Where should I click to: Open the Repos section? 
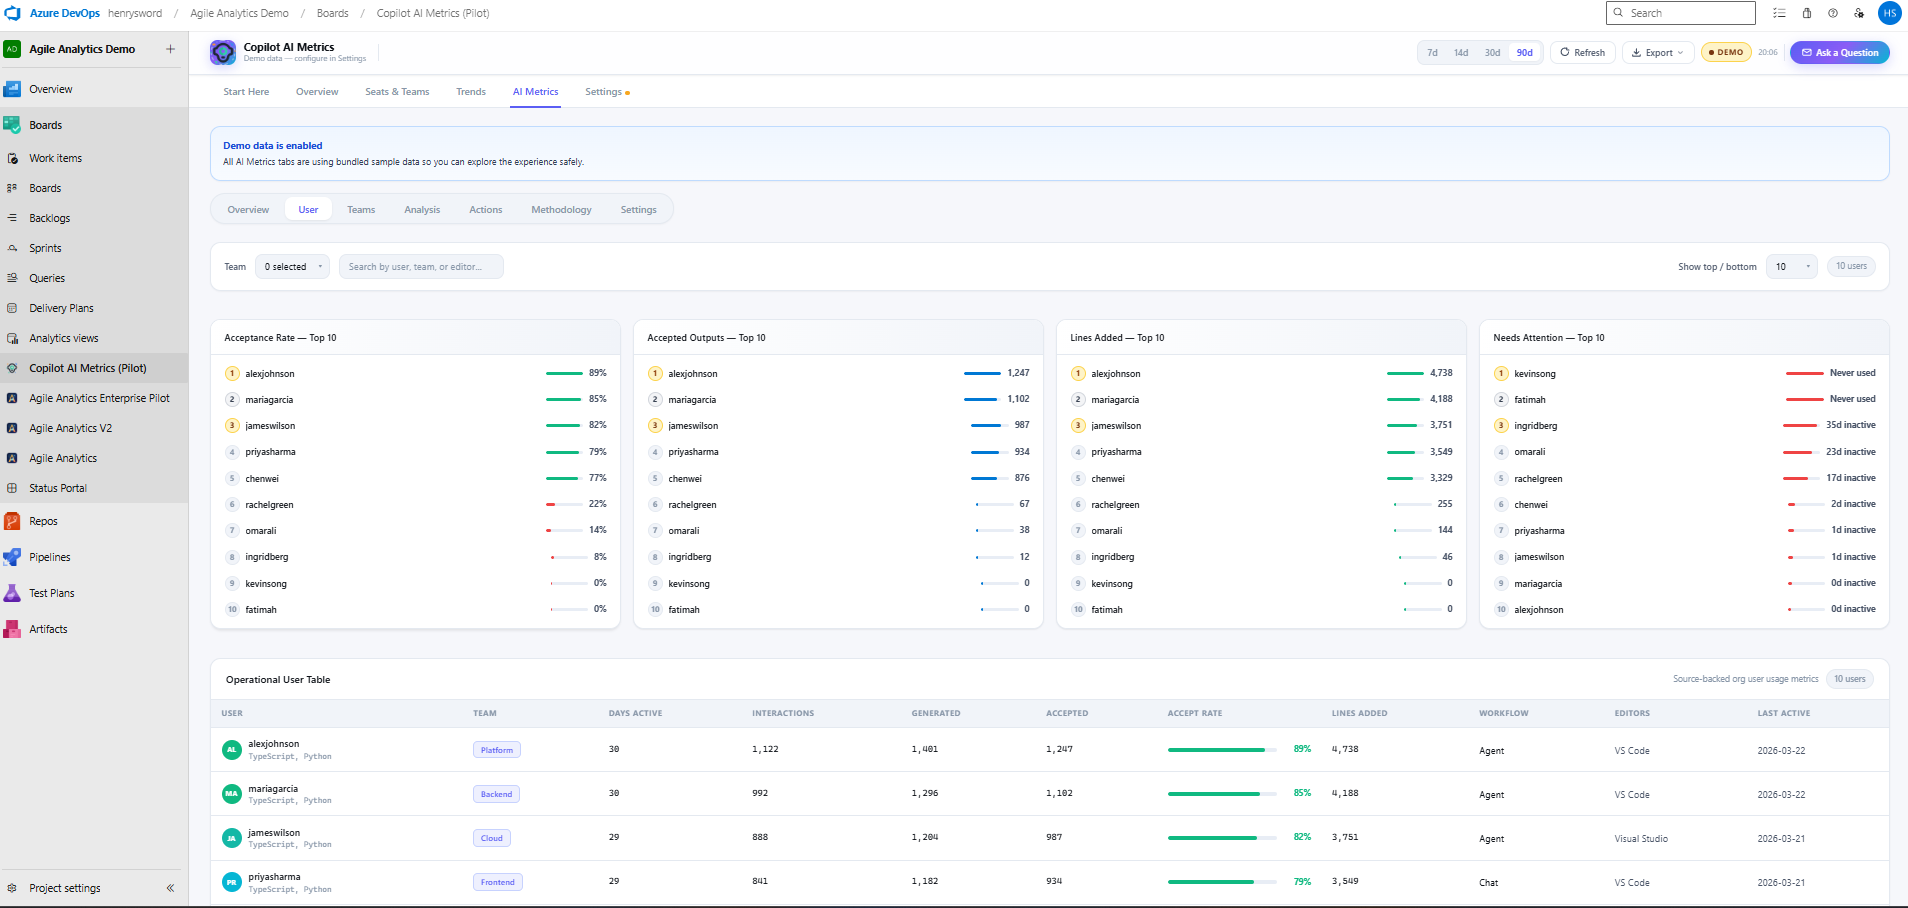tap(43, 520)
